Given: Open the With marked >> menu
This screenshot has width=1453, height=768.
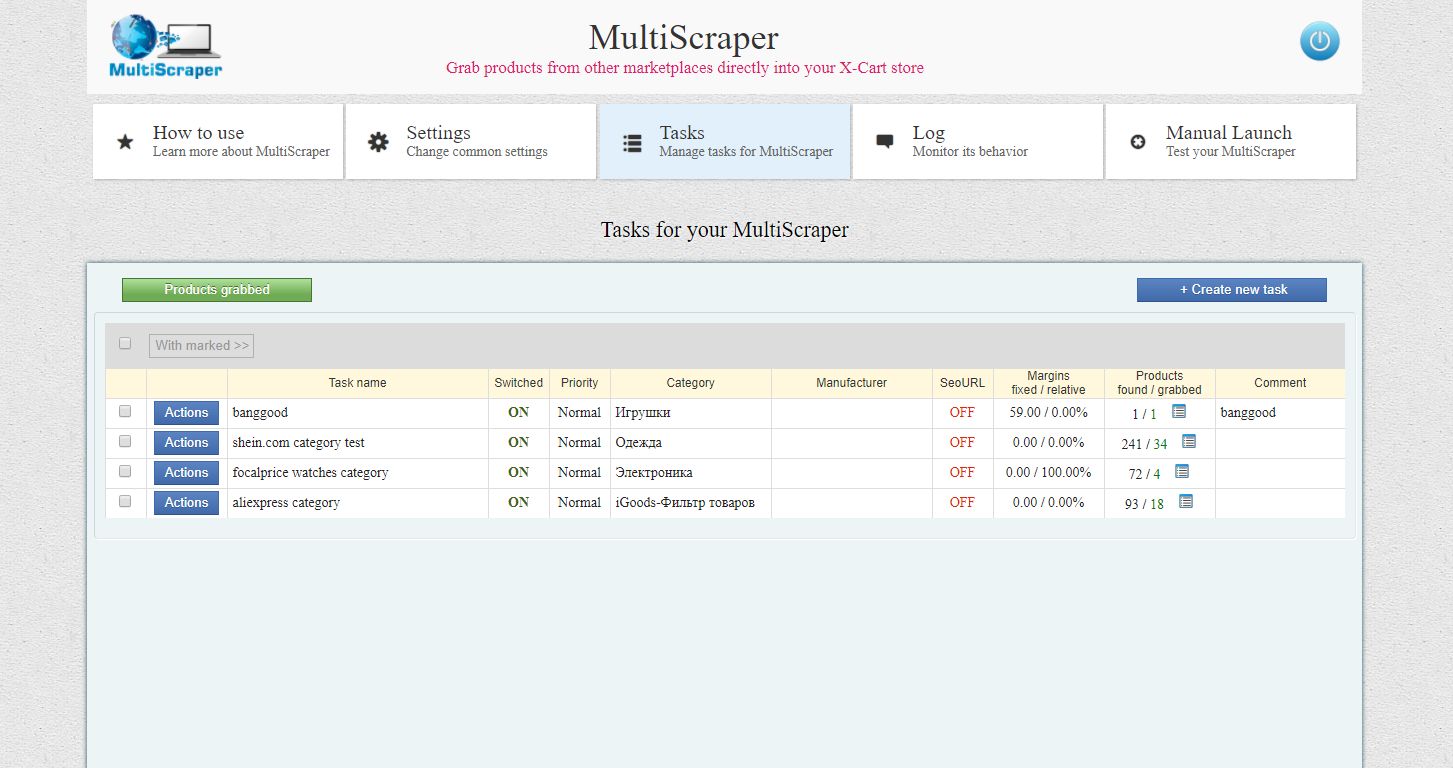Looking at the screenshot, I should click(201, 345).
